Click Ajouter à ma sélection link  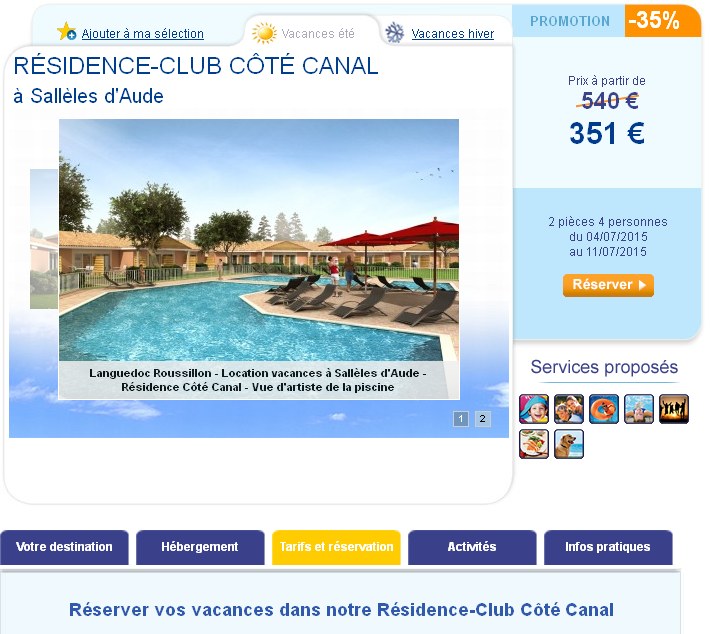click(143, 34)
